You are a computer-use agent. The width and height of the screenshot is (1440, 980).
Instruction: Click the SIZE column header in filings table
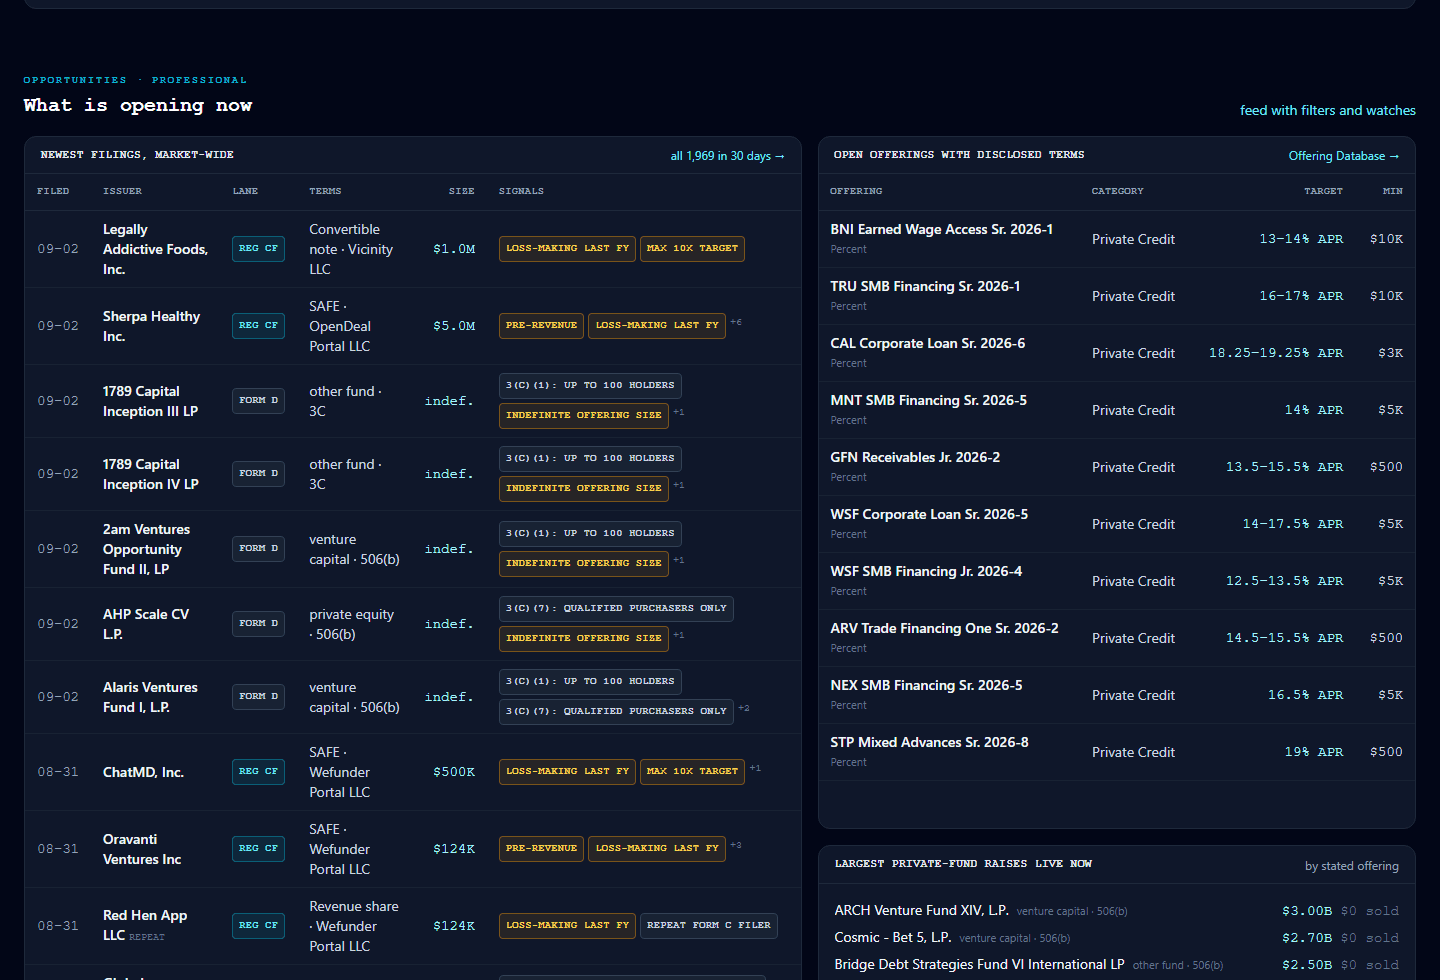[461, 191]
